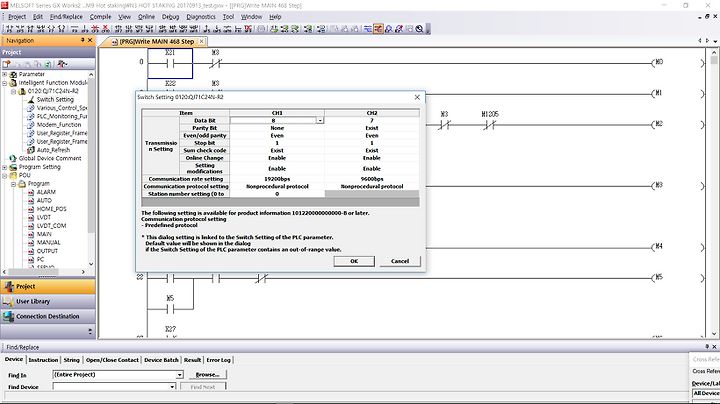Close the Switch Setting dialog
The width and height of the screenshot is (720, 404).
(417, 97)
